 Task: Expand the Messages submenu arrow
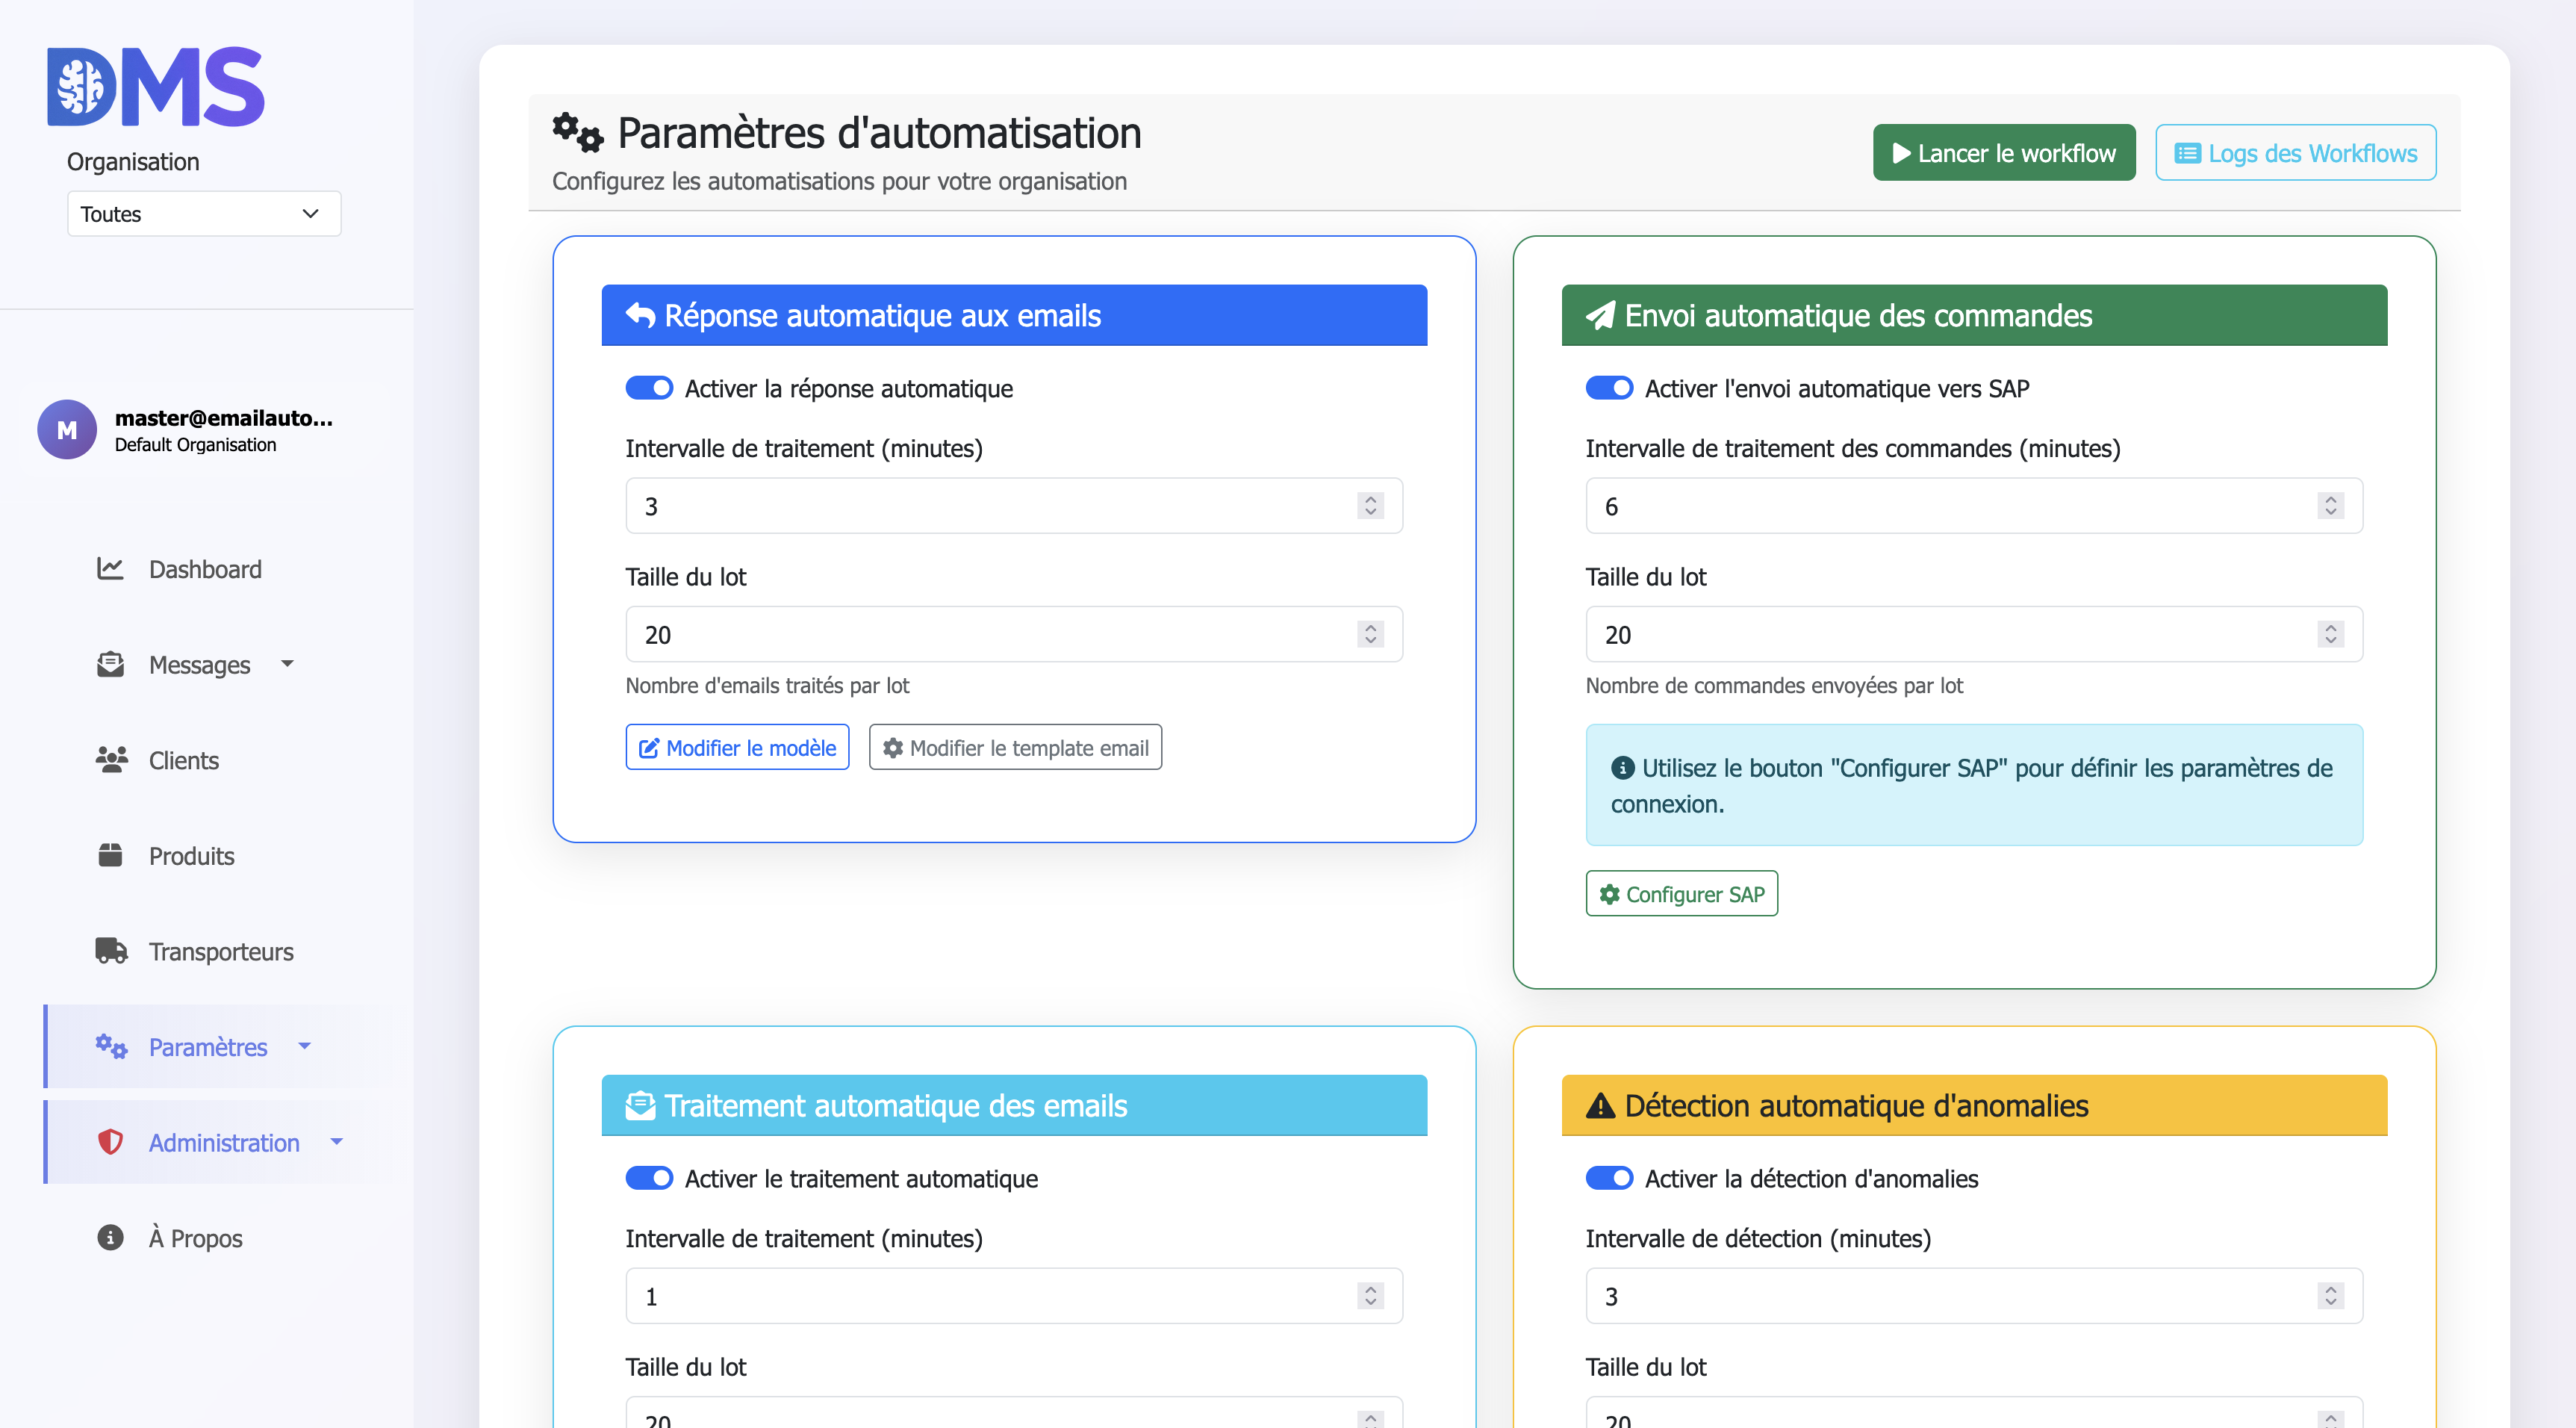pos(288,664)
